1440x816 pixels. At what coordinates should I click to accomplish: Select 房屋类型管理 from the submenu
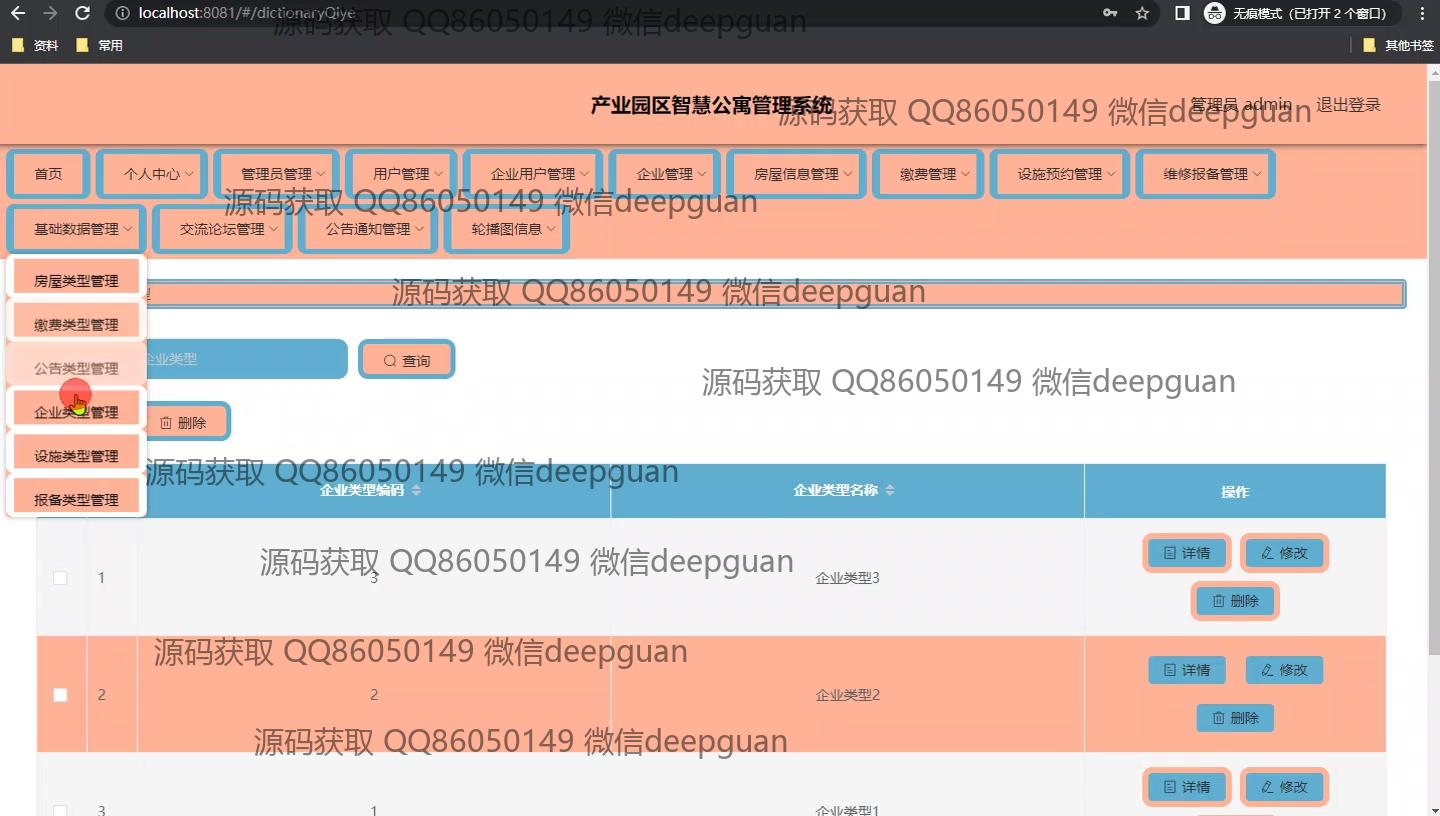click(x=76, y=281)
